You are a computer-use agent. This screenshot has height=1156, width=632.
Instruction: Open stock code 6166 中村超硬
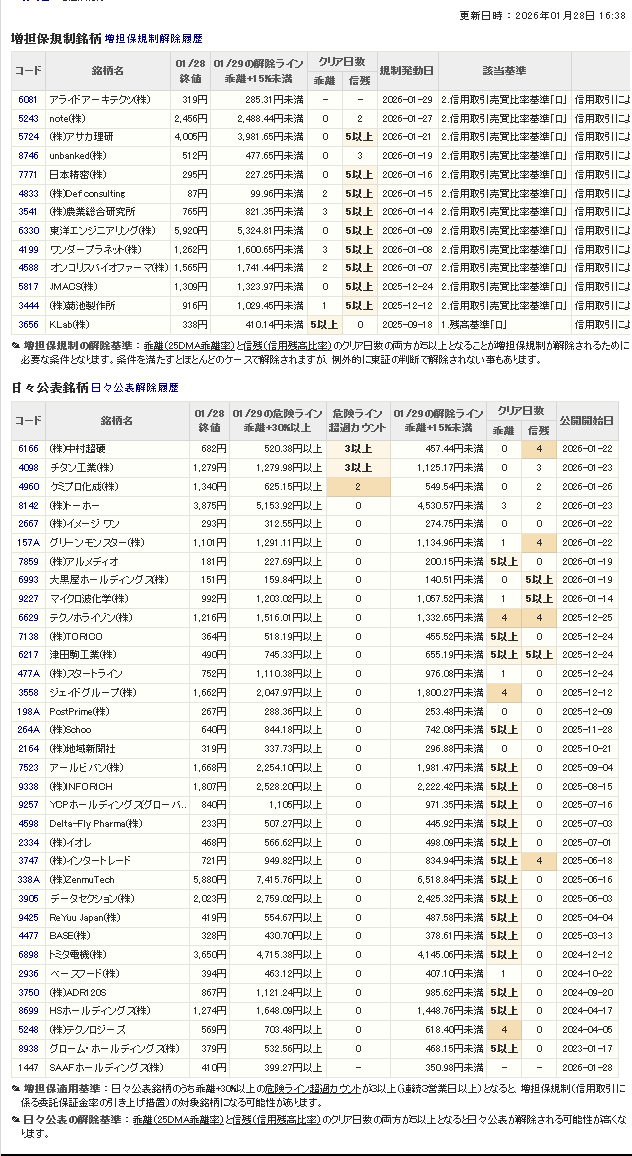(28, 449)
